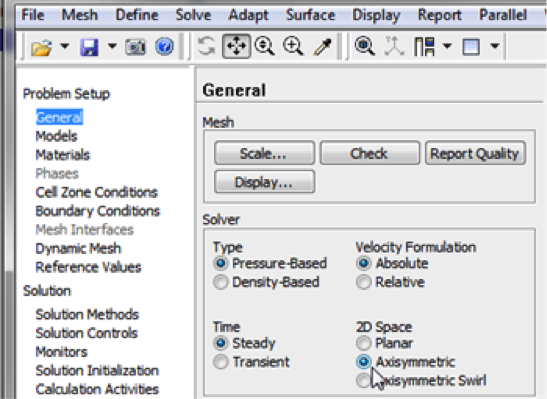Image resolution: width=547 pixels, height=399 pixels.
Task: Expand the save dropdown arrow
Action: 112,46
